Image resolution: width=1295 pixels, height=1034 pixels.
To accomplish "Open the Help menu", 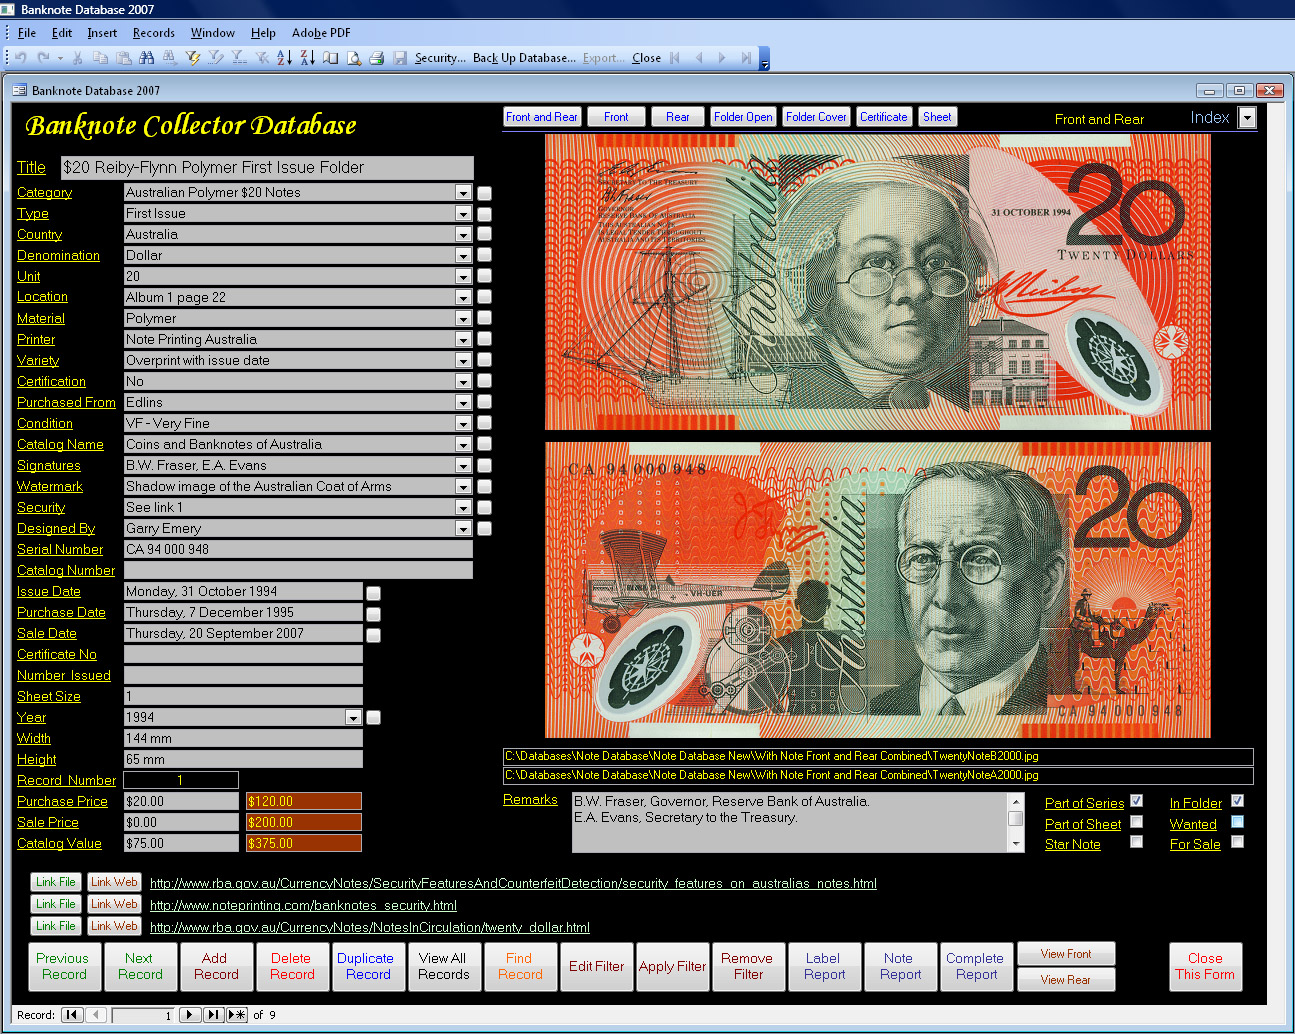I will [x=263, y=33].
